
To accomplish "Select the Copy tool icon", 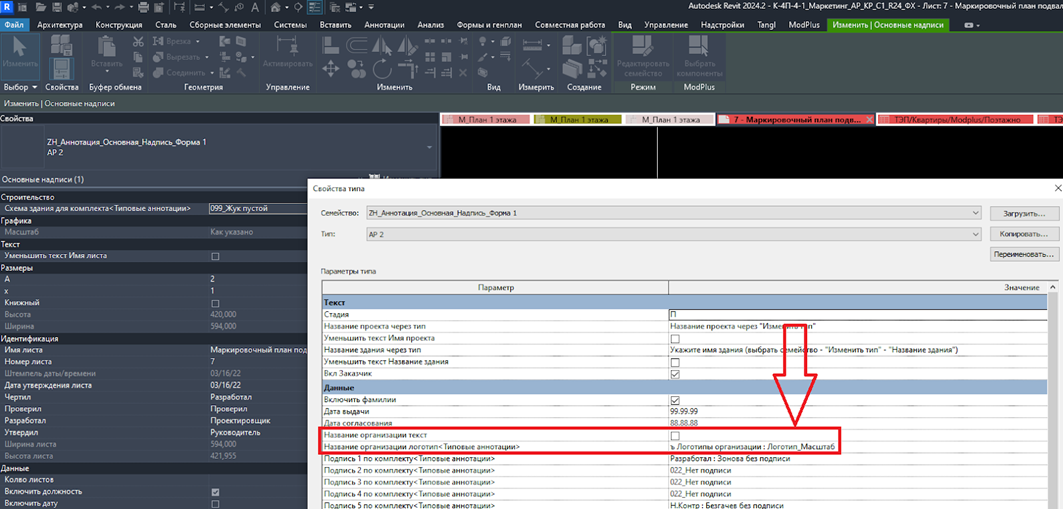I will click(x=357, y=68).
